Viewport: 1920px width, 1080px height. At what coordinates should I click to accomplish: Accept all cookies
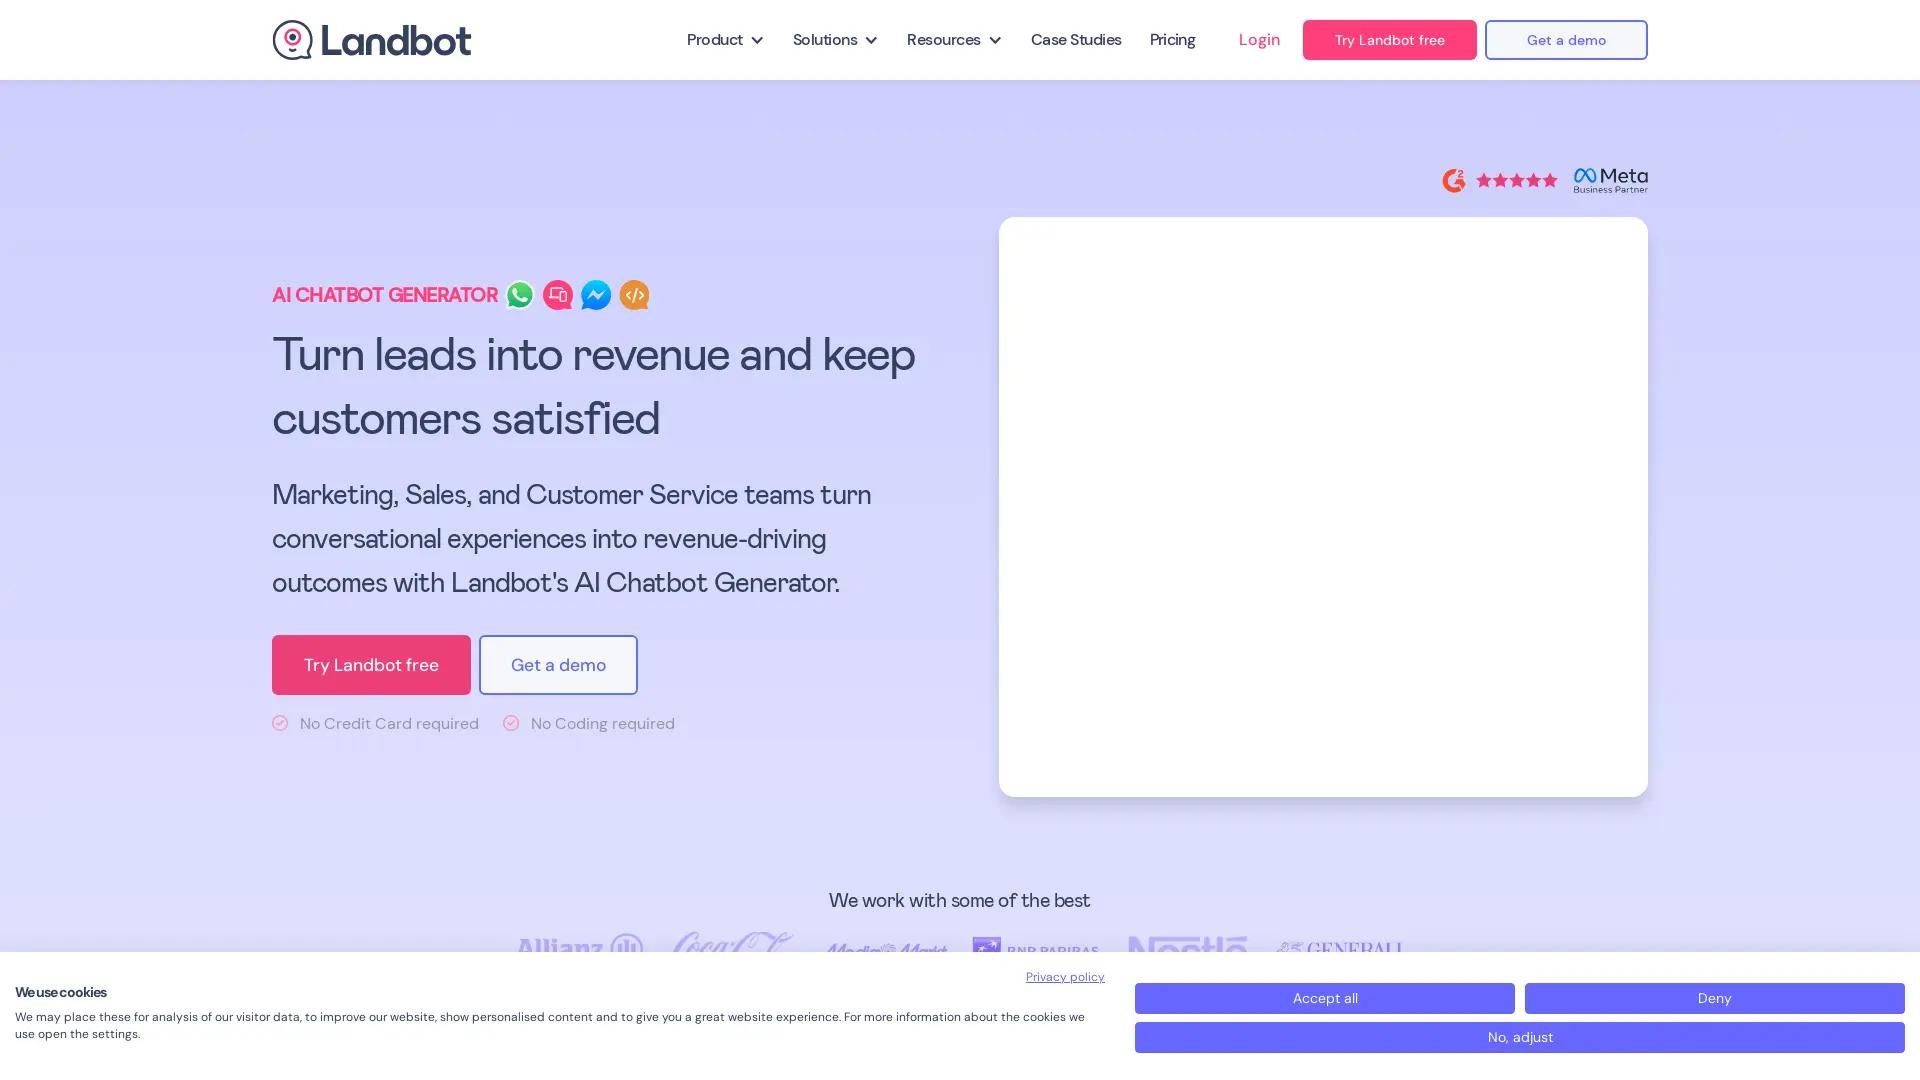pyautogui.click(x=1324, y=998)
